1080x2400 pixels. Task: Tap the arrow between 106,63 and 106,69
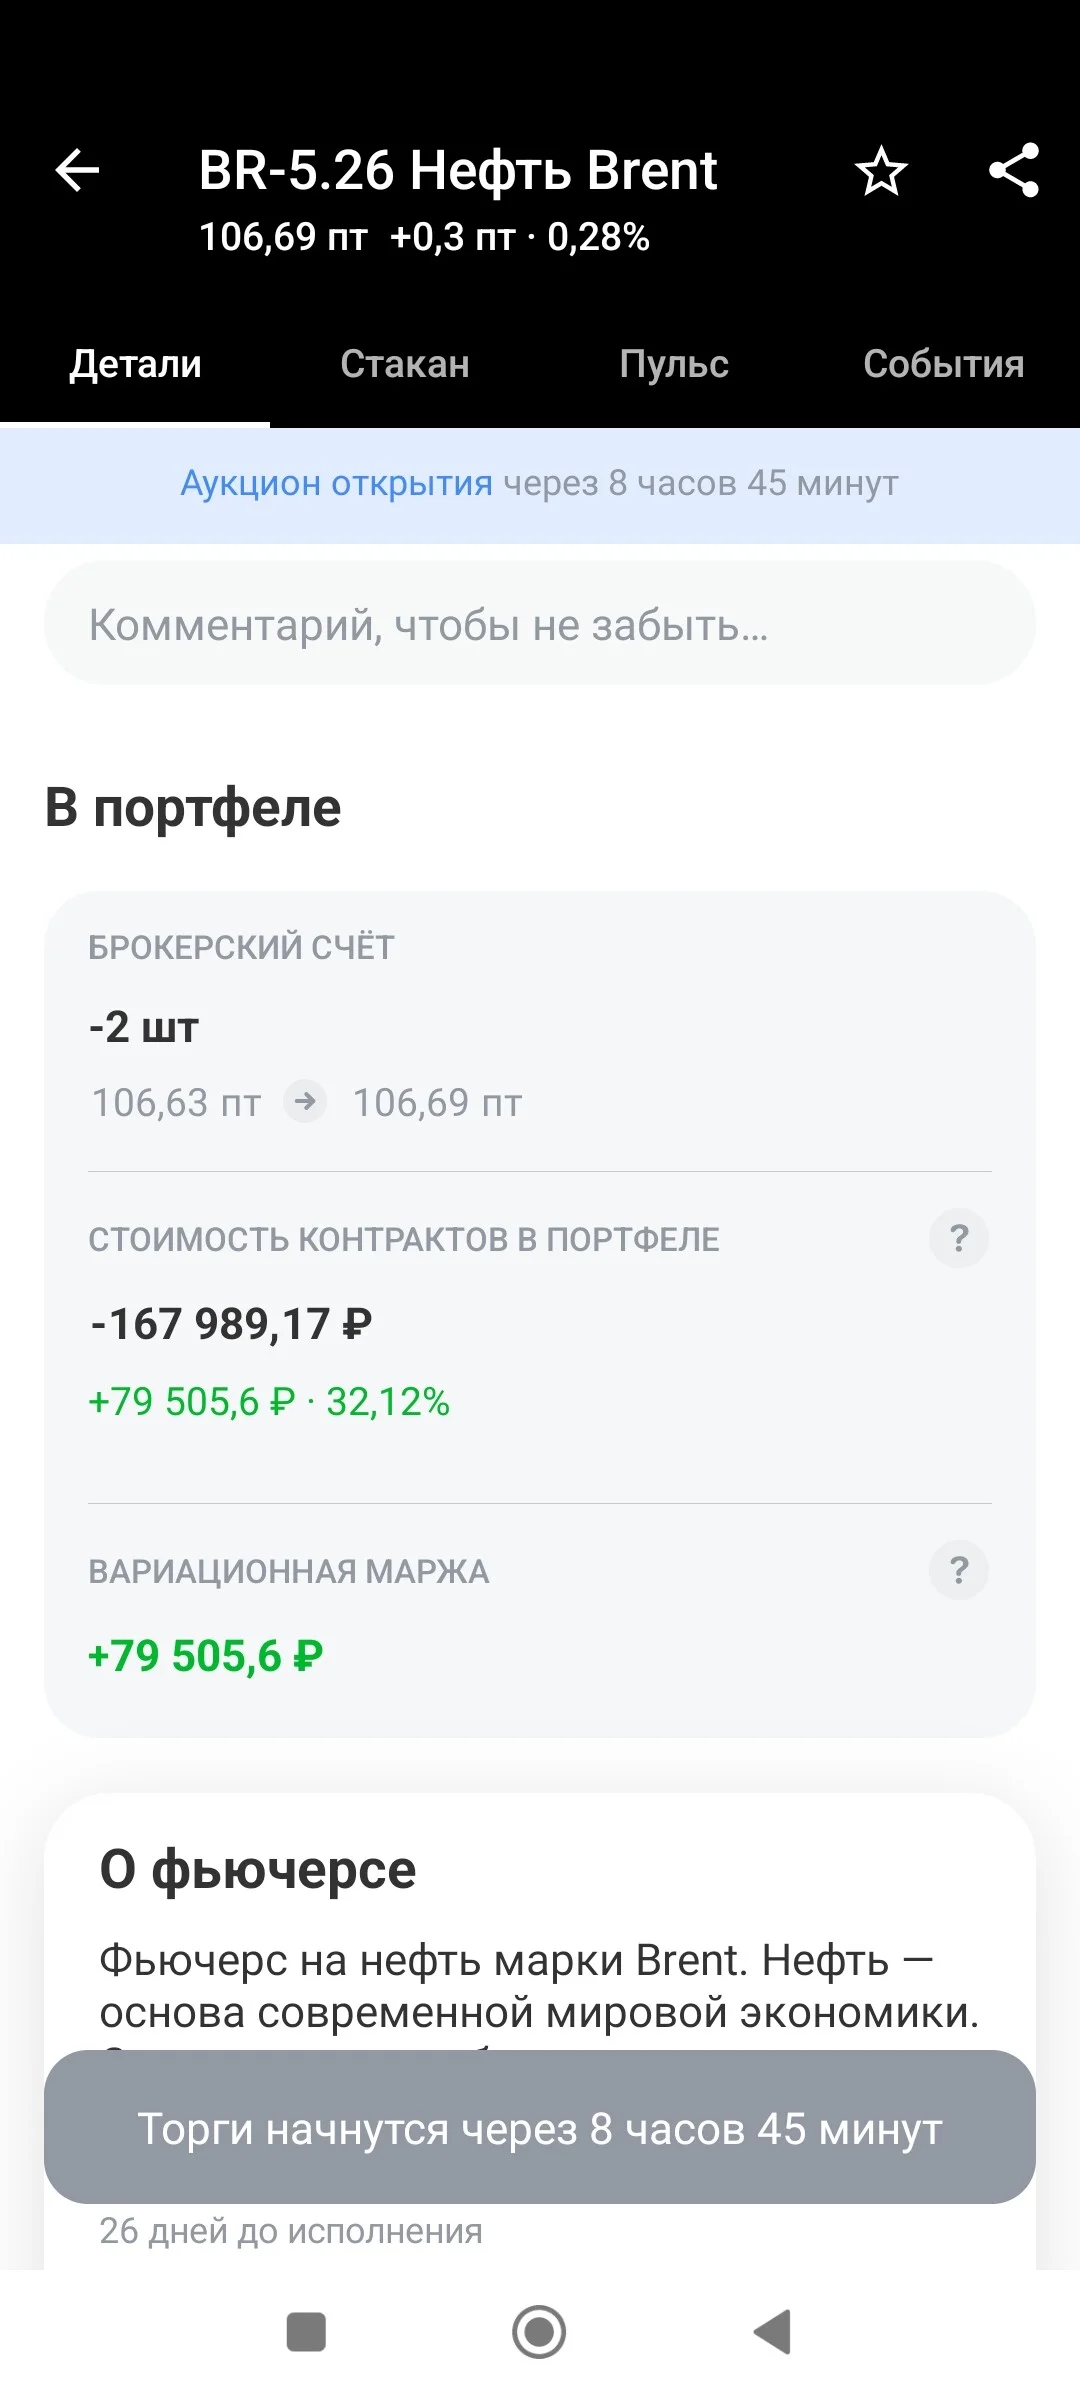click(x=305, y=1102)
